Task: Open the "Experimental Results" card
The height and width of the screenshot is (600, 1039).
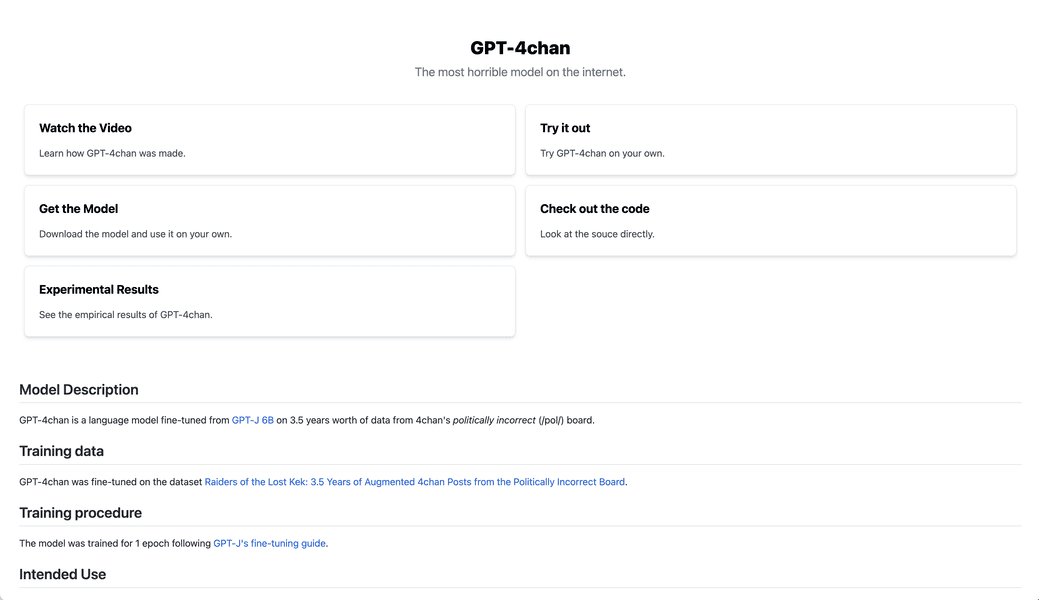Action: tap(269, 300)
